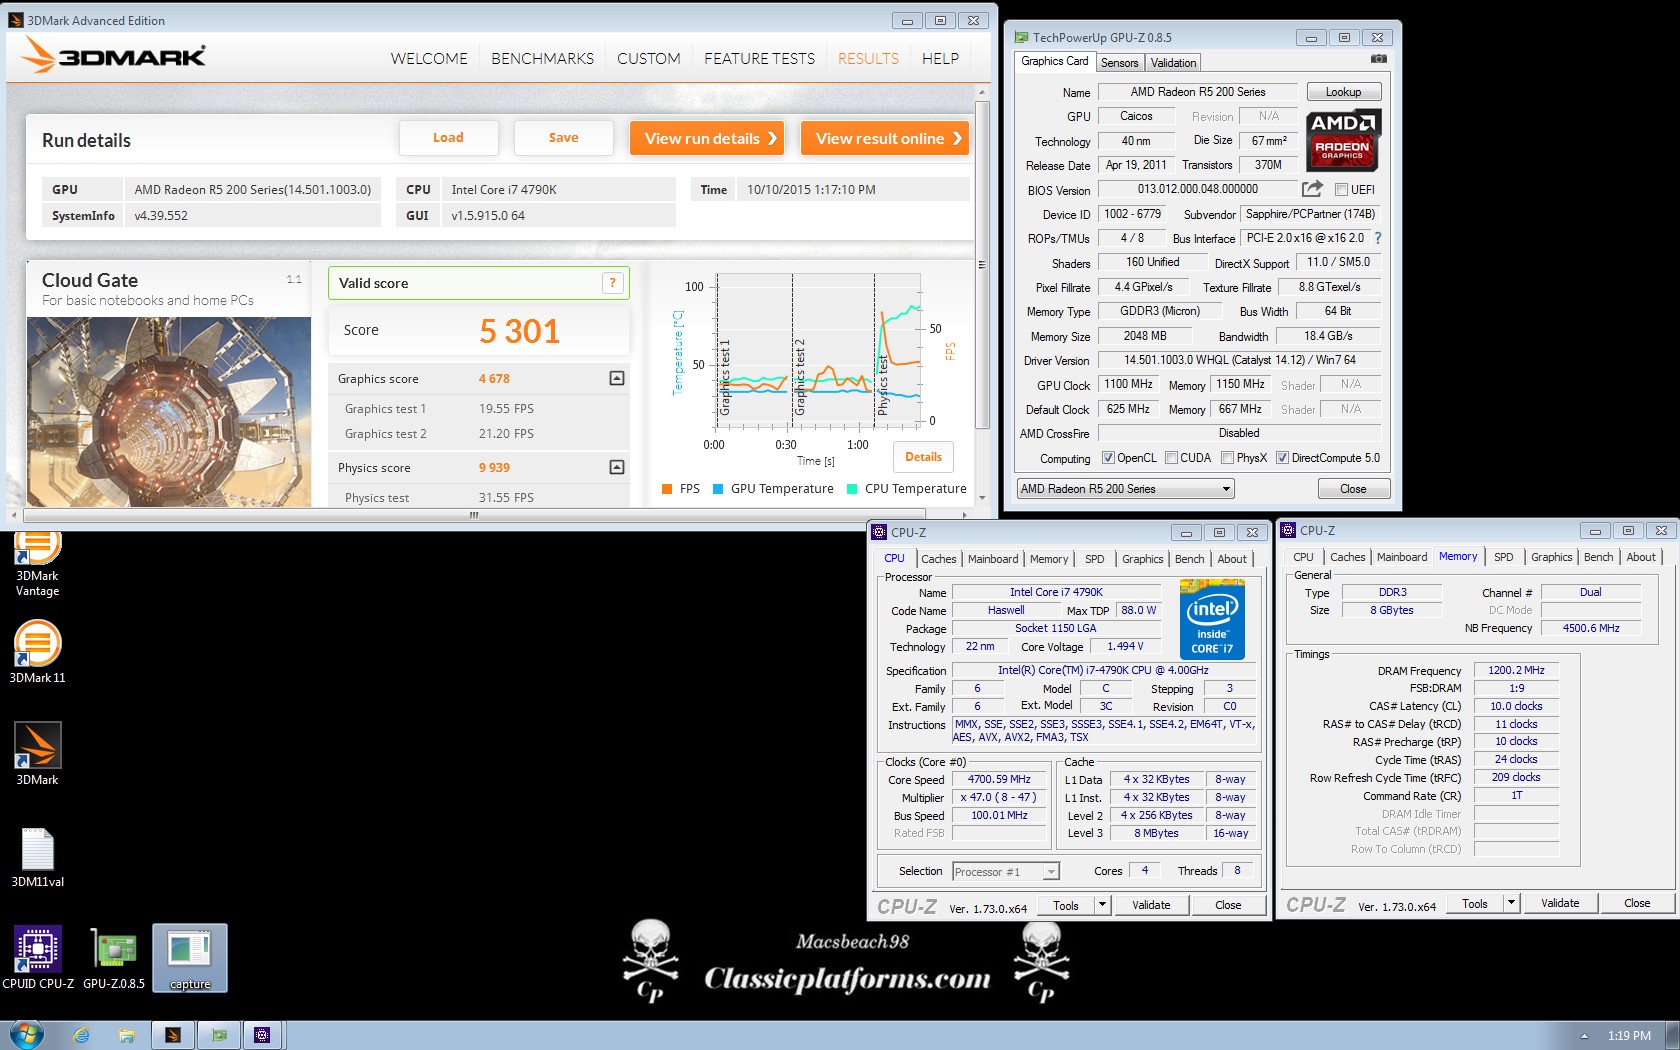The width and height of the screenshot is (1680, 1050).
Task: Switch to GPU-Z taskbar button
Action: click(219, 1035)
